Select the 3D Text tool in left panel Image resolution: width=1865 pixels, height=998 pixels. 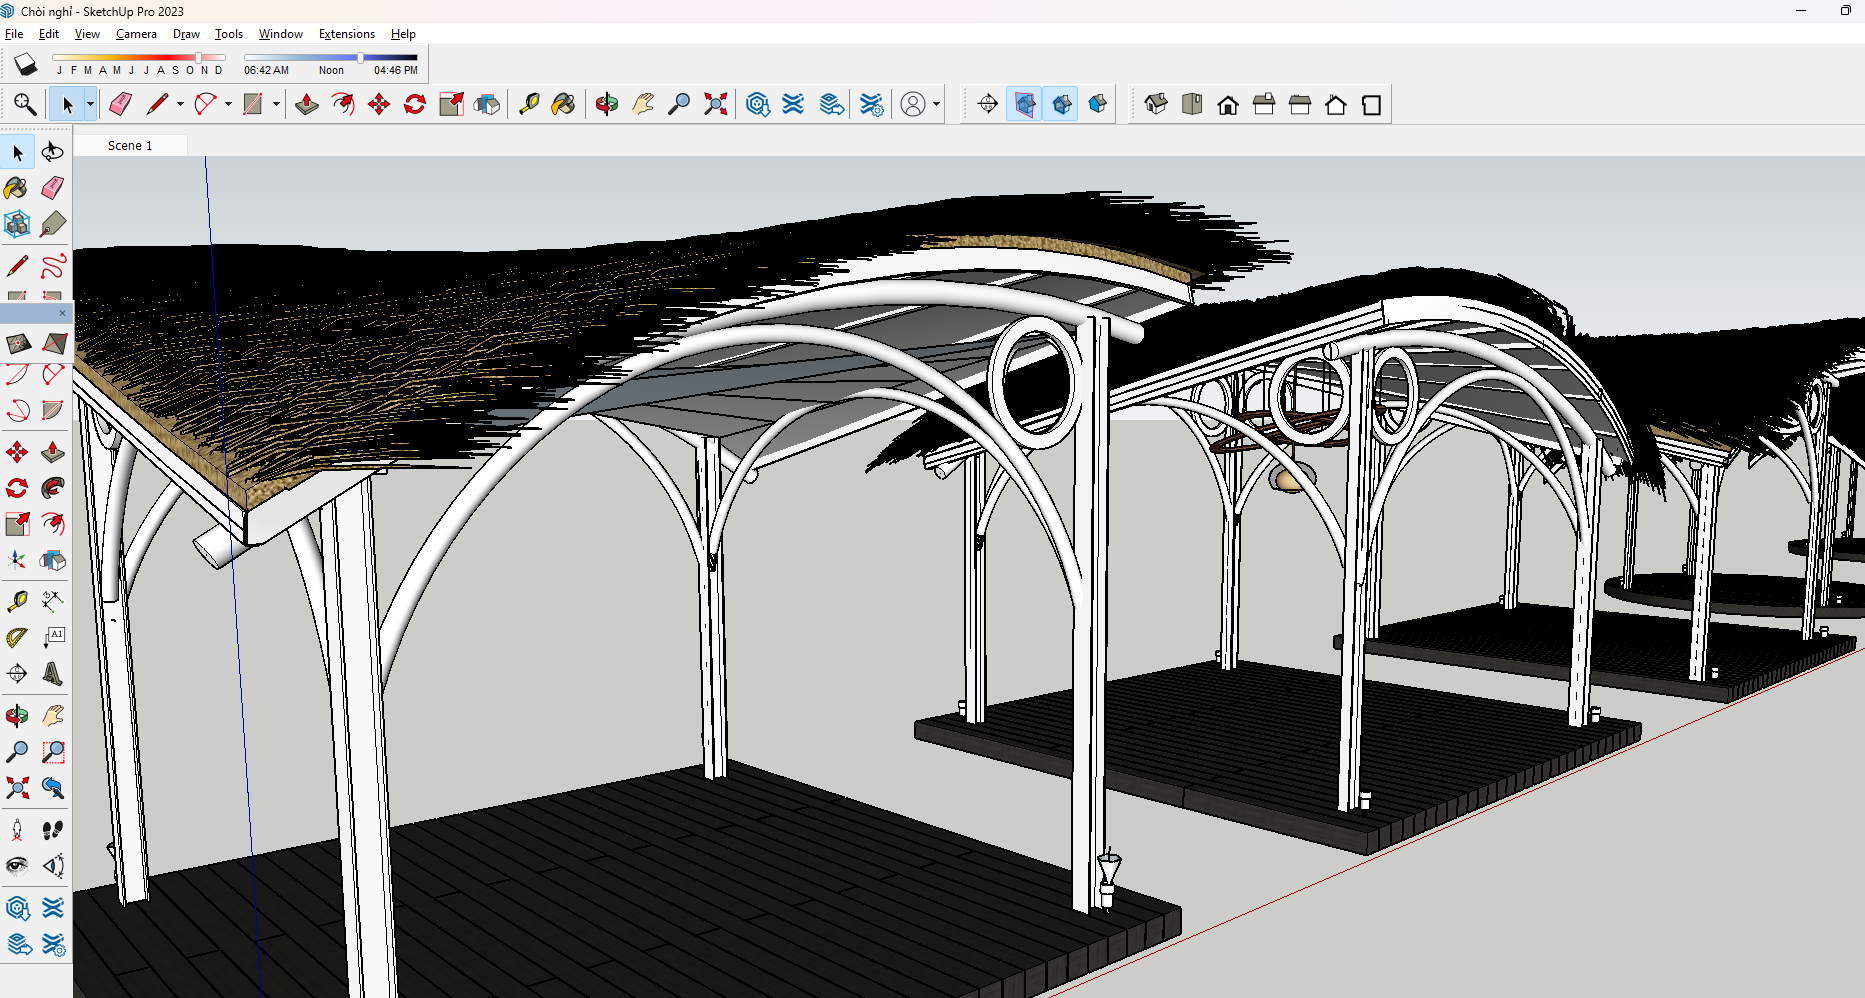tap(53, 673)
